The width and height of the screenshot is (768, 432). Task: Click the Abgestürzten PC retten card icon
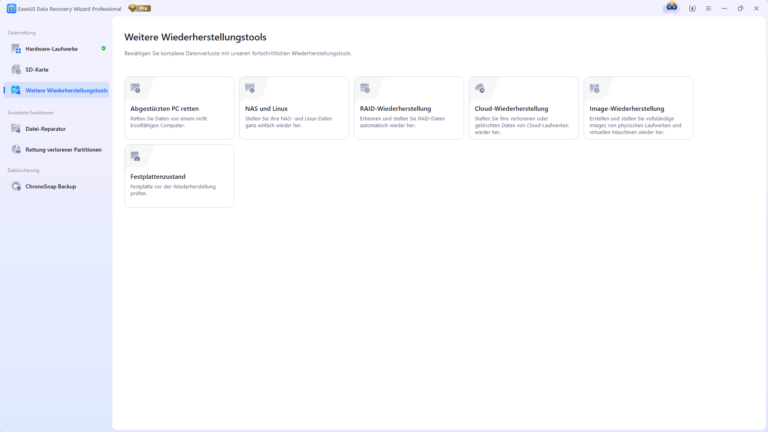point(135,88)
